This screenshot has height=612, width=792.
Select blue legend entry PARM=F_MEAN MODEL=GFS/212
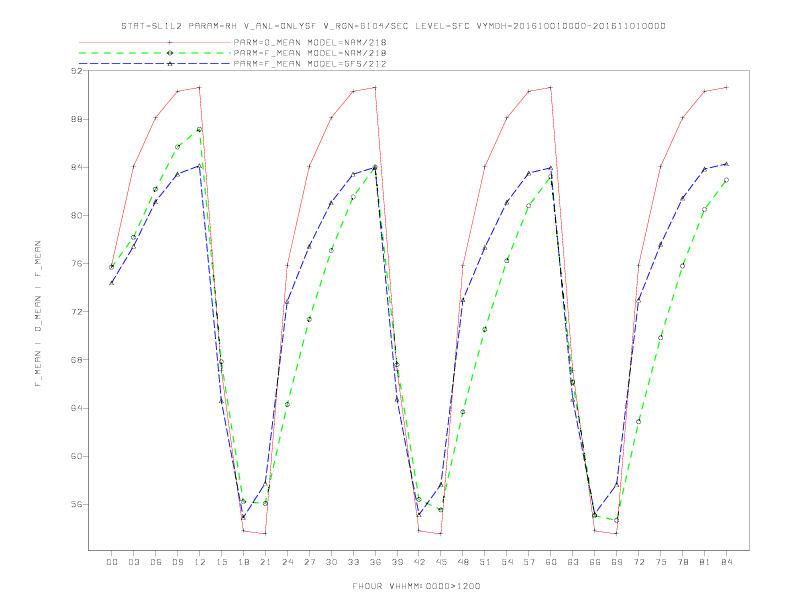pos(310,64)
